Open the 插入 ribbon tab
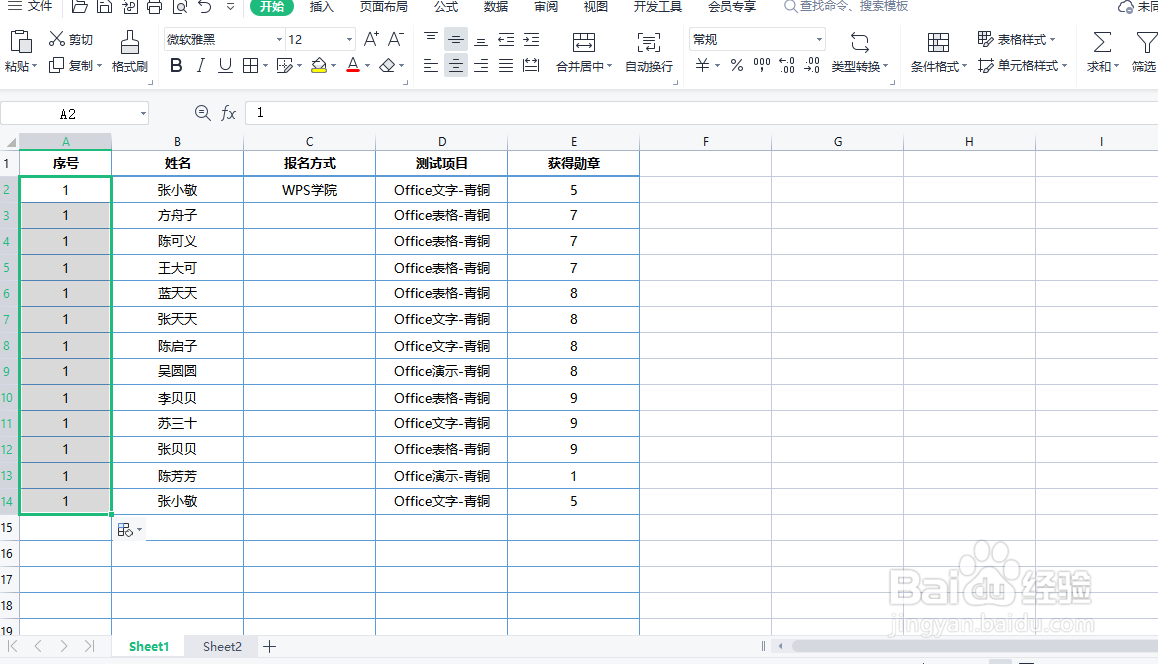The height and width of the screenshot is (664, 1158). [321, 7]
